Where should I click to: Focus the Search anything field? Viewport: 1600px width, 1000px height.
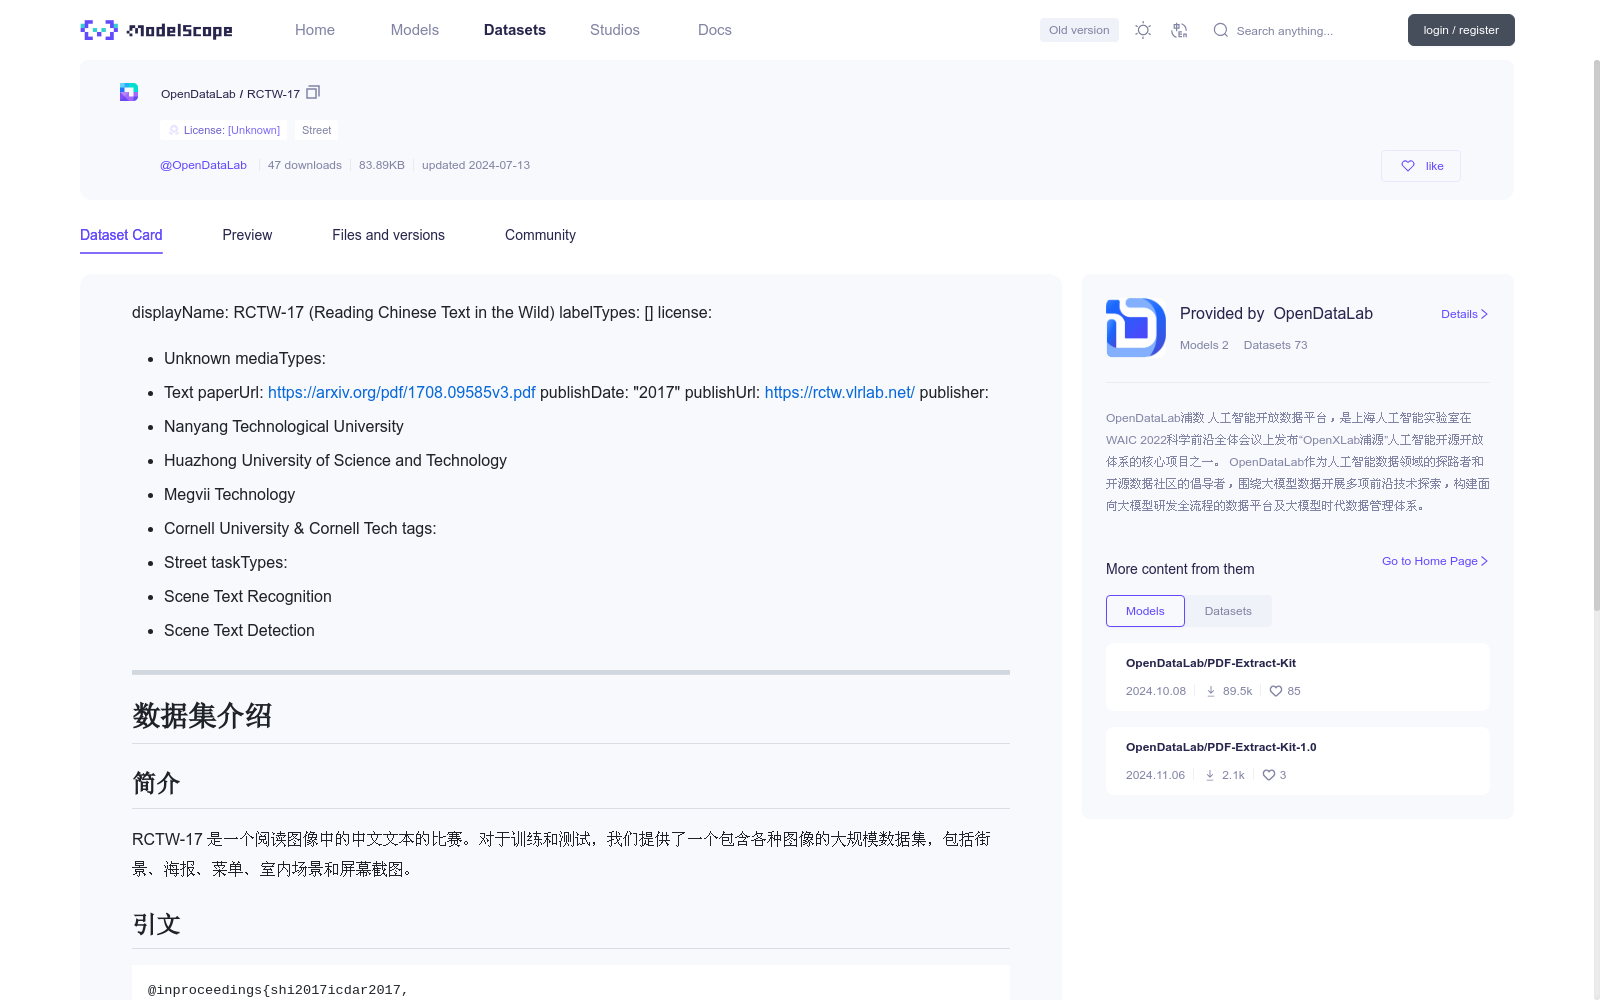tap(1300, 31)
